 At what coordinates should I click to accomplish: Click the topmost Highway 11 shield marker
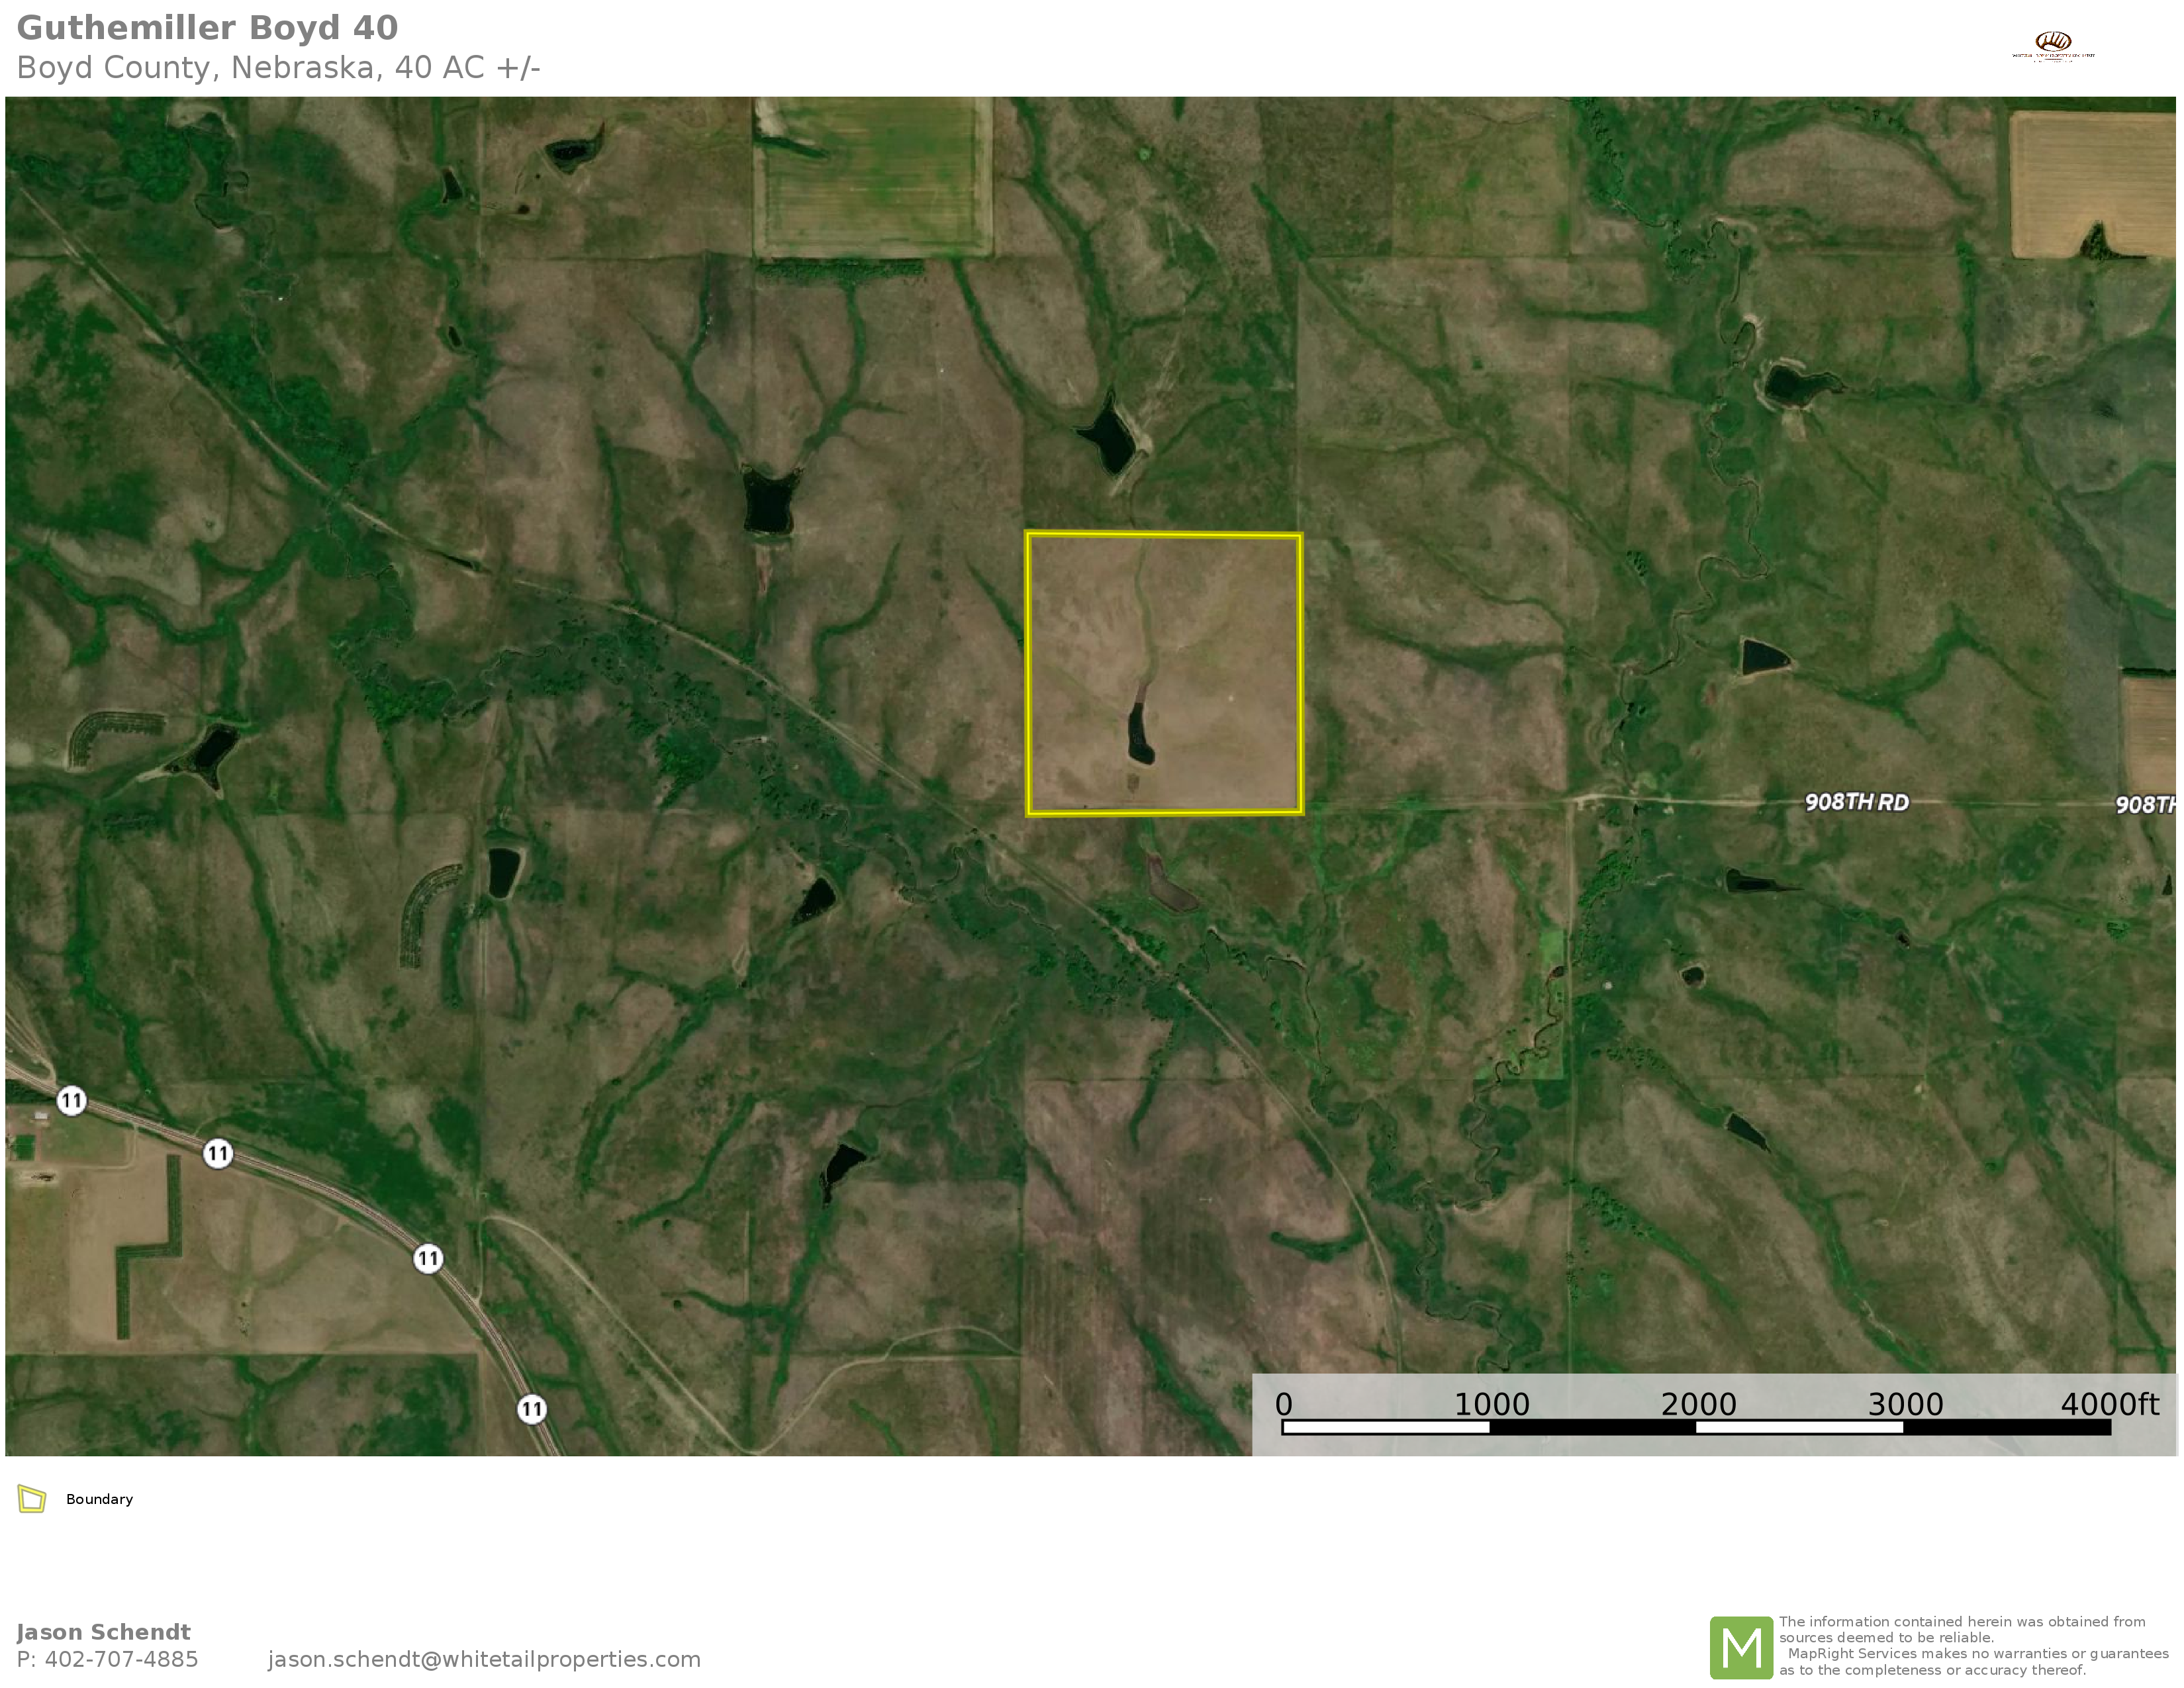click(71, 1101)
